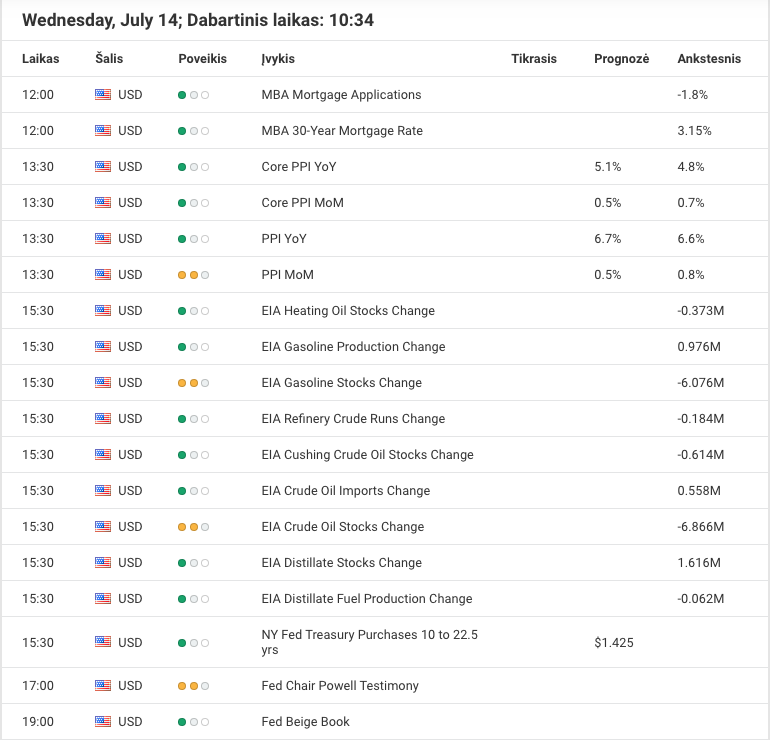This screenshot has height=740, width=770.
Task: Click the flag icon in the PPI MoM row
Action: pos(103,274)
